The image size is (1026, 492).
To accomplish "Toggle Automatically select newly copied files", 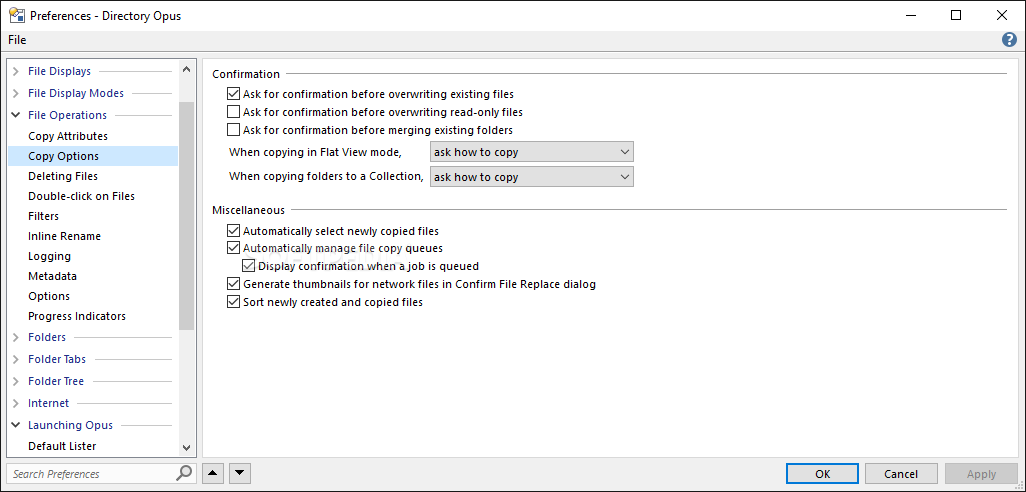I will (234, 230).
